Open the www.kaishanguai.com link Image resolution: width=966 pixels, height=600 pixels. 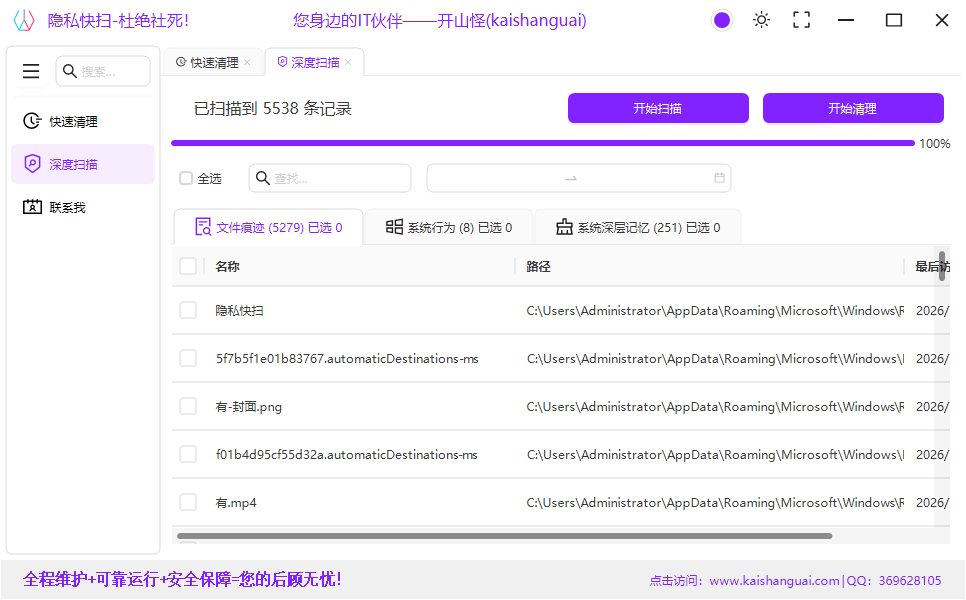click(774, 580)
